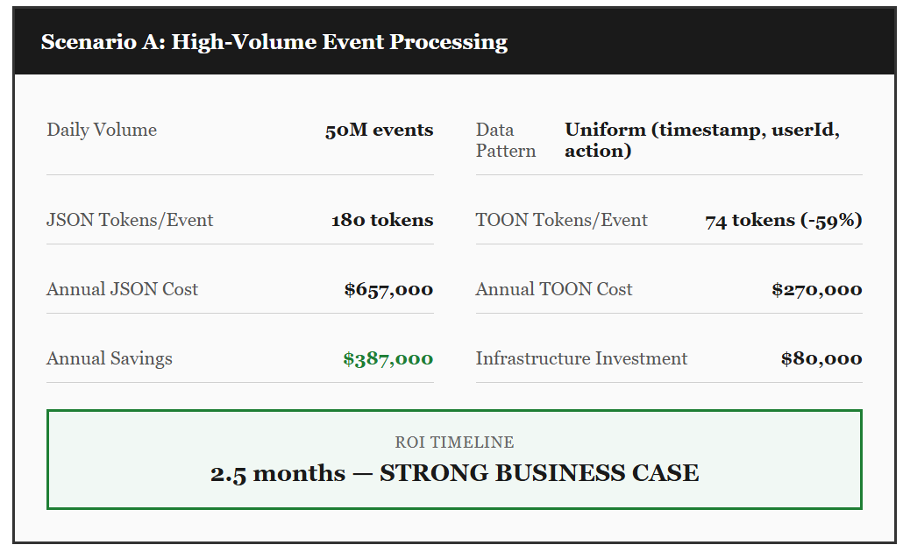
Task: Click the black scenario header bar
Action: 700,42
